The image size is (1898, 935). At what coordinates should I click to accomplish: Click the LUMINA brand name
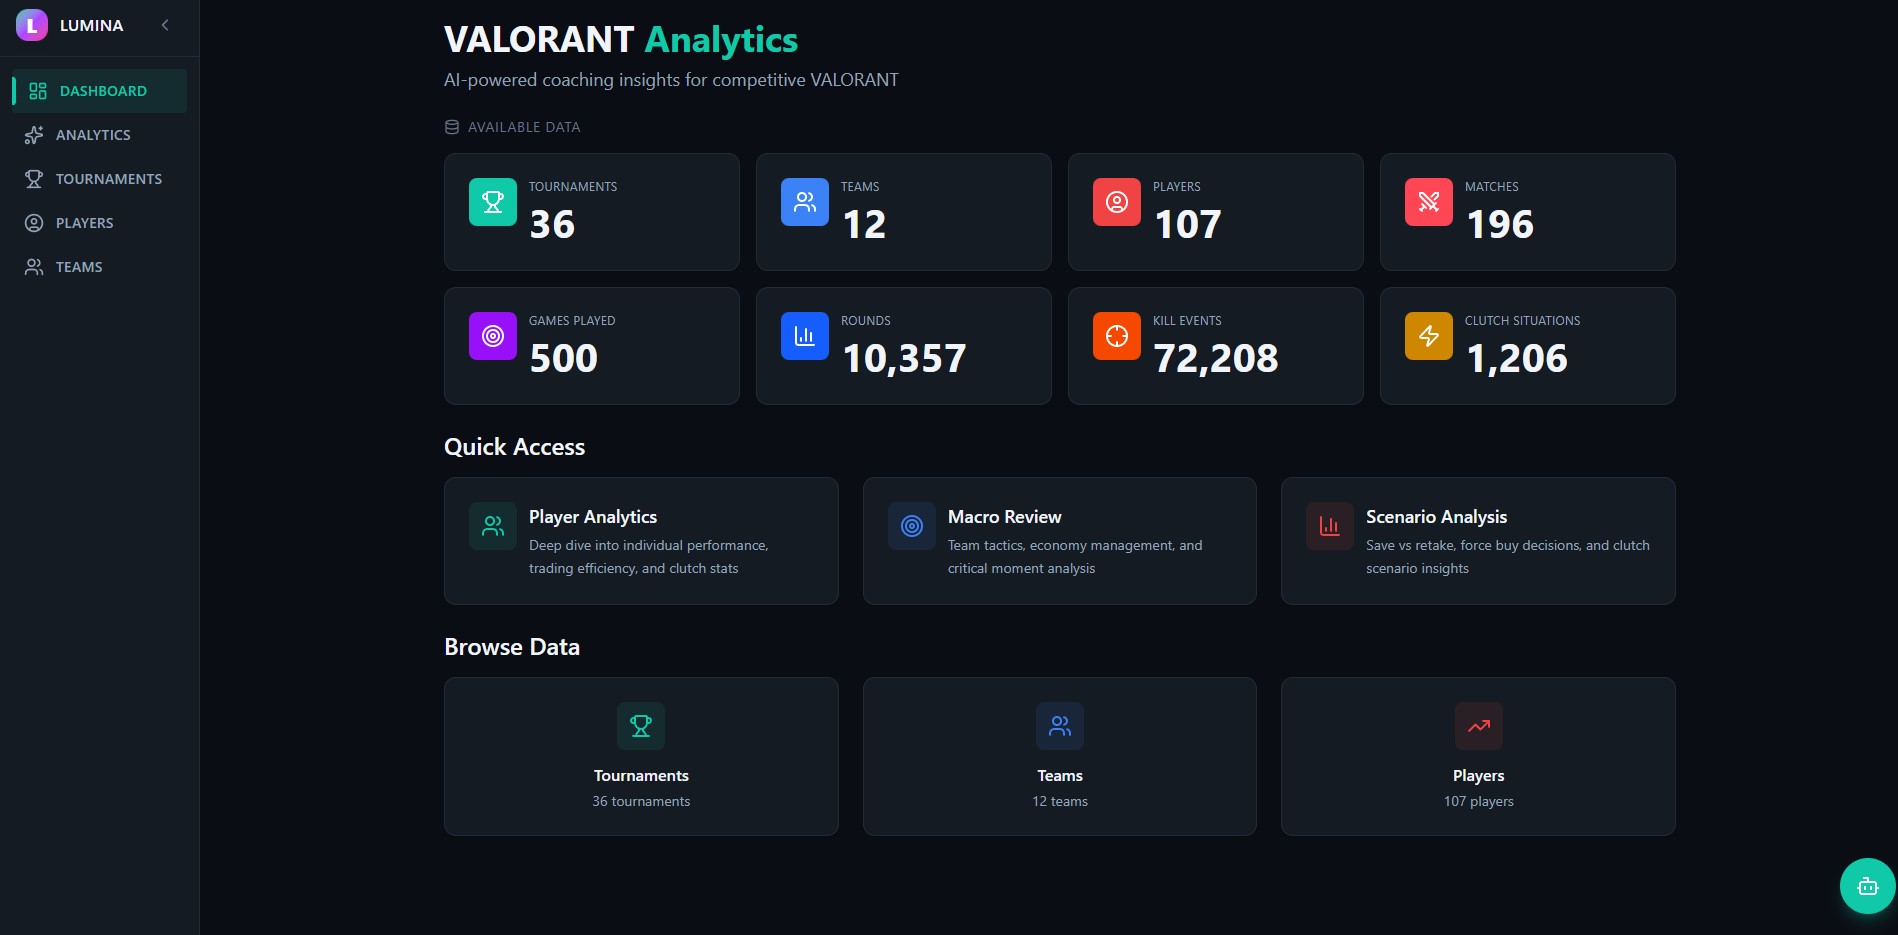coord(92,25)
